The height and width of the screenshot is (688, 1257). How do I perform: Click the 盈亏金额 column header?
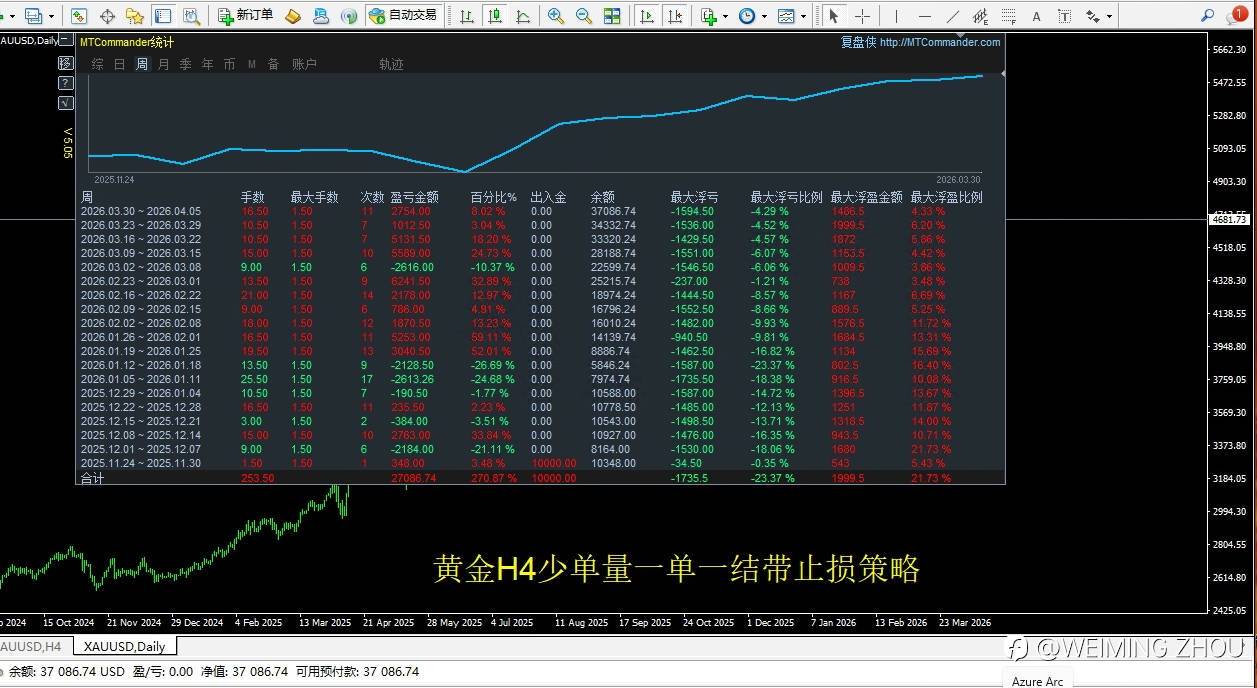click(x=414, y=197)
